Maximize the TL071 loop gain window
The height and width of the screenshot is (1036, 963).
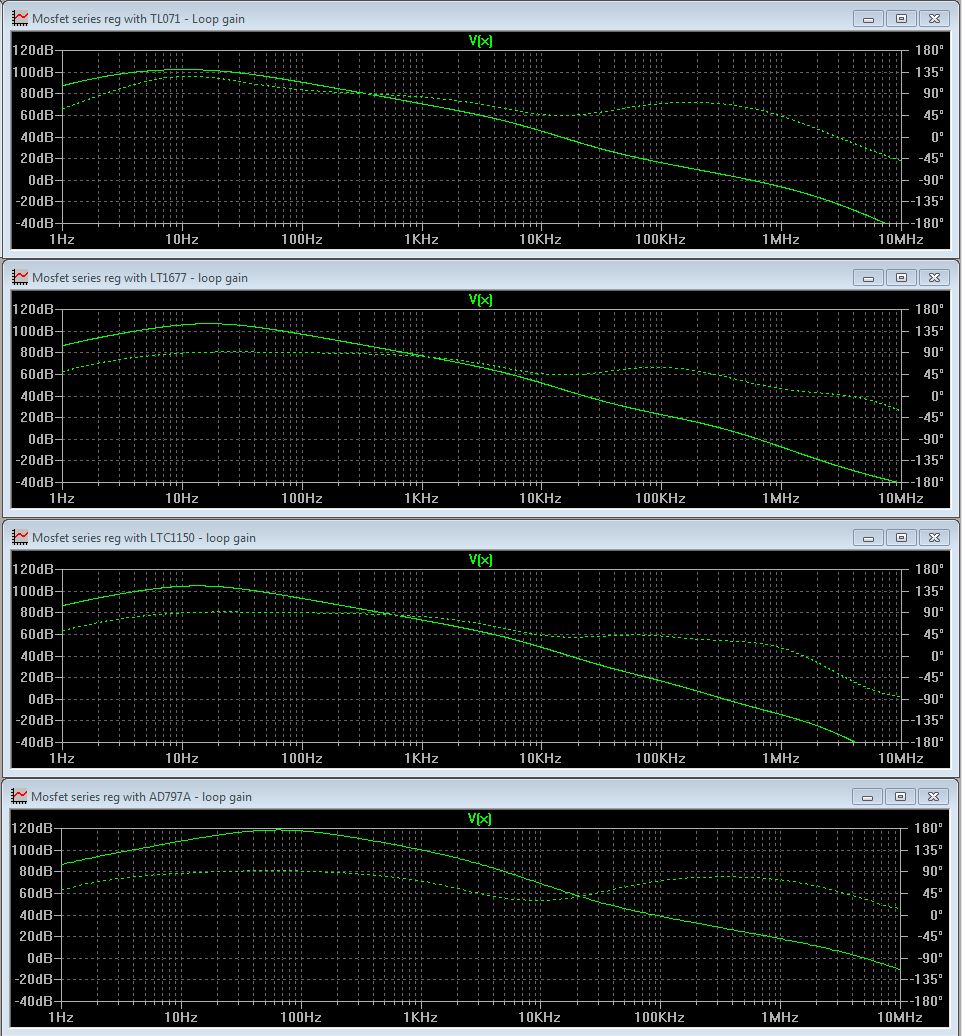pyautogui.click(x=901, y=18)
